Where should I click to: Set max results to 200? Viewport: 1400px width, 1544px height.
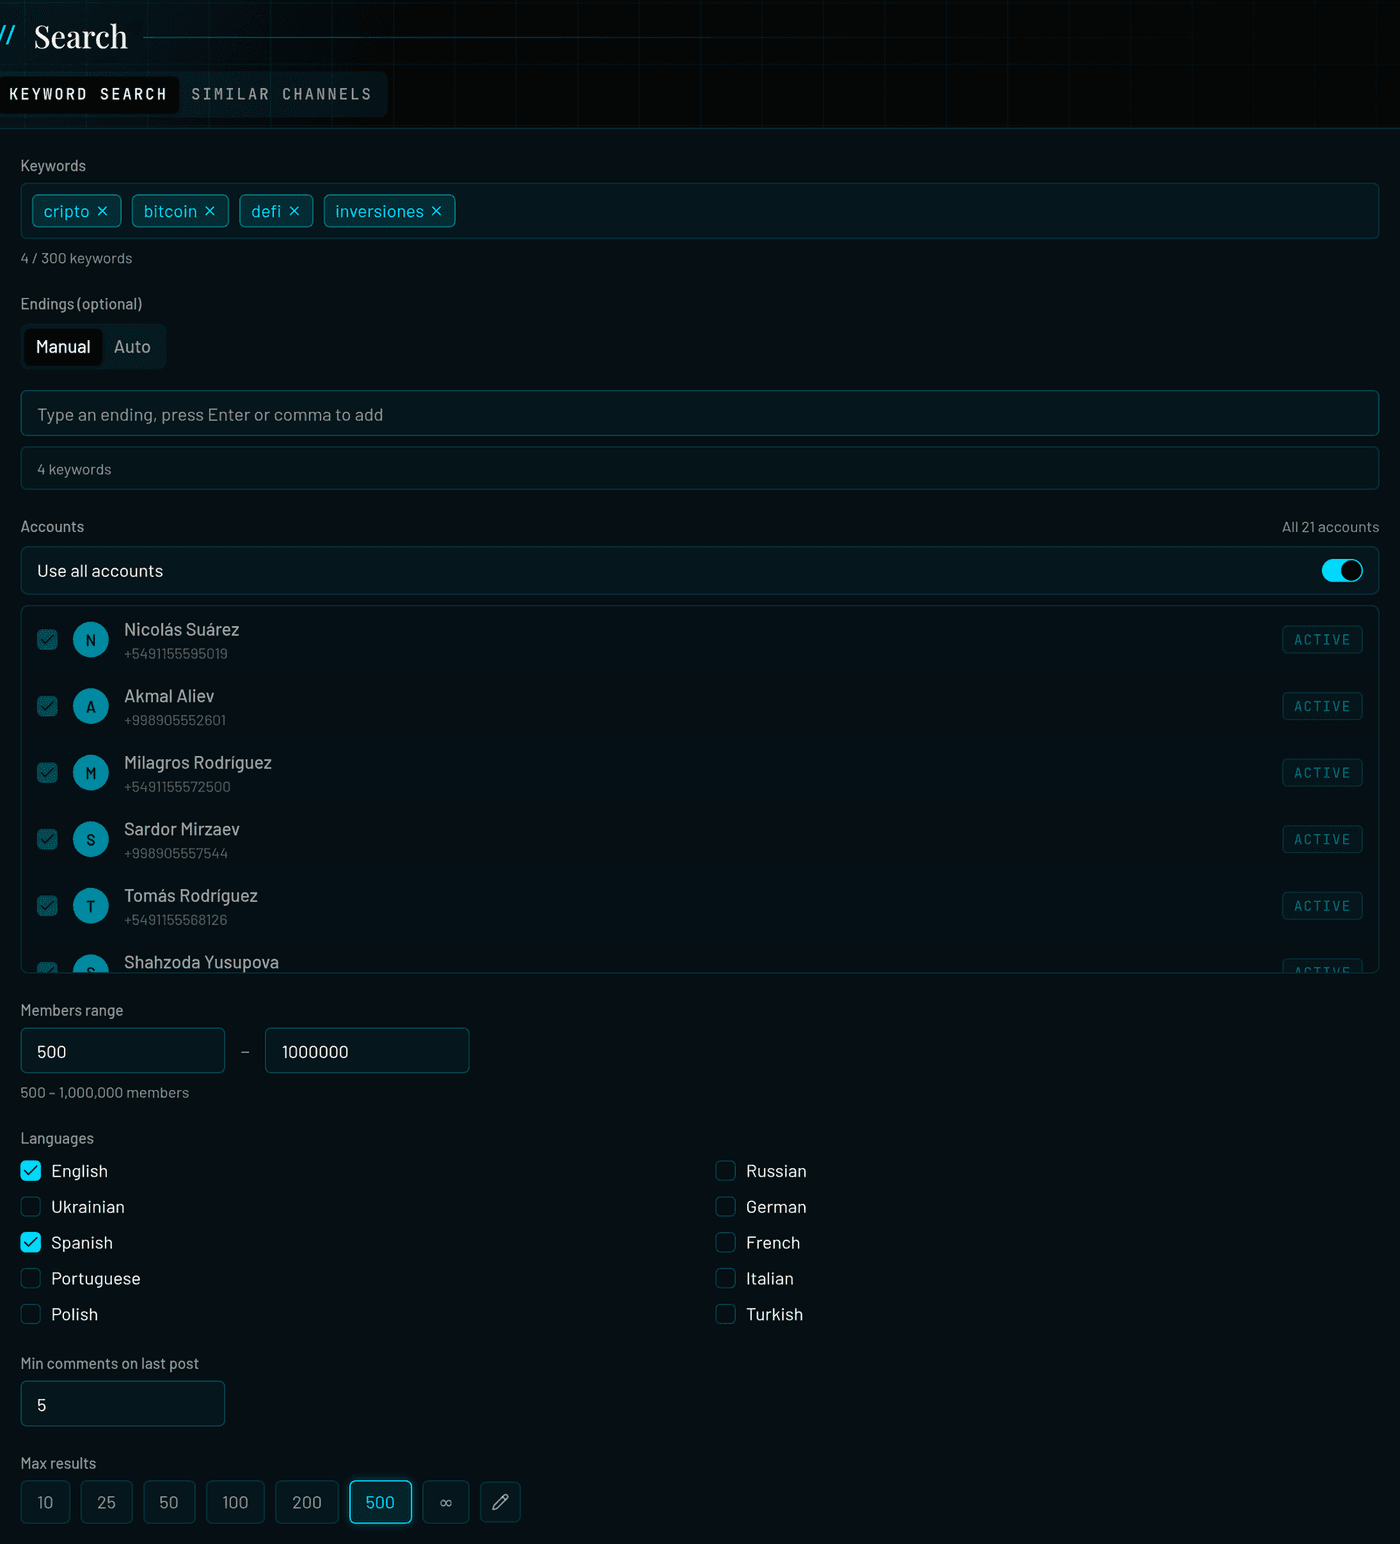pos(307,1502)
